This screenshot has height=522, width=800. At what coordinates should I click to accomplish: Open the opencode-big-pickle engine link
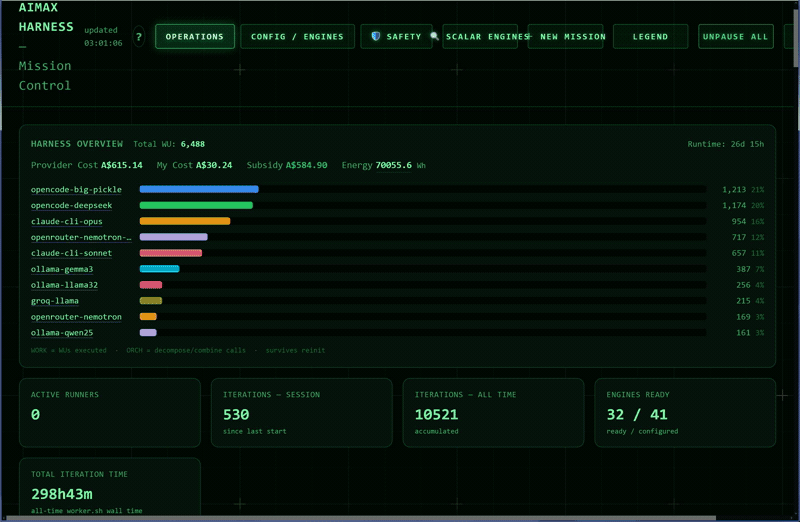tap(76, 189)
